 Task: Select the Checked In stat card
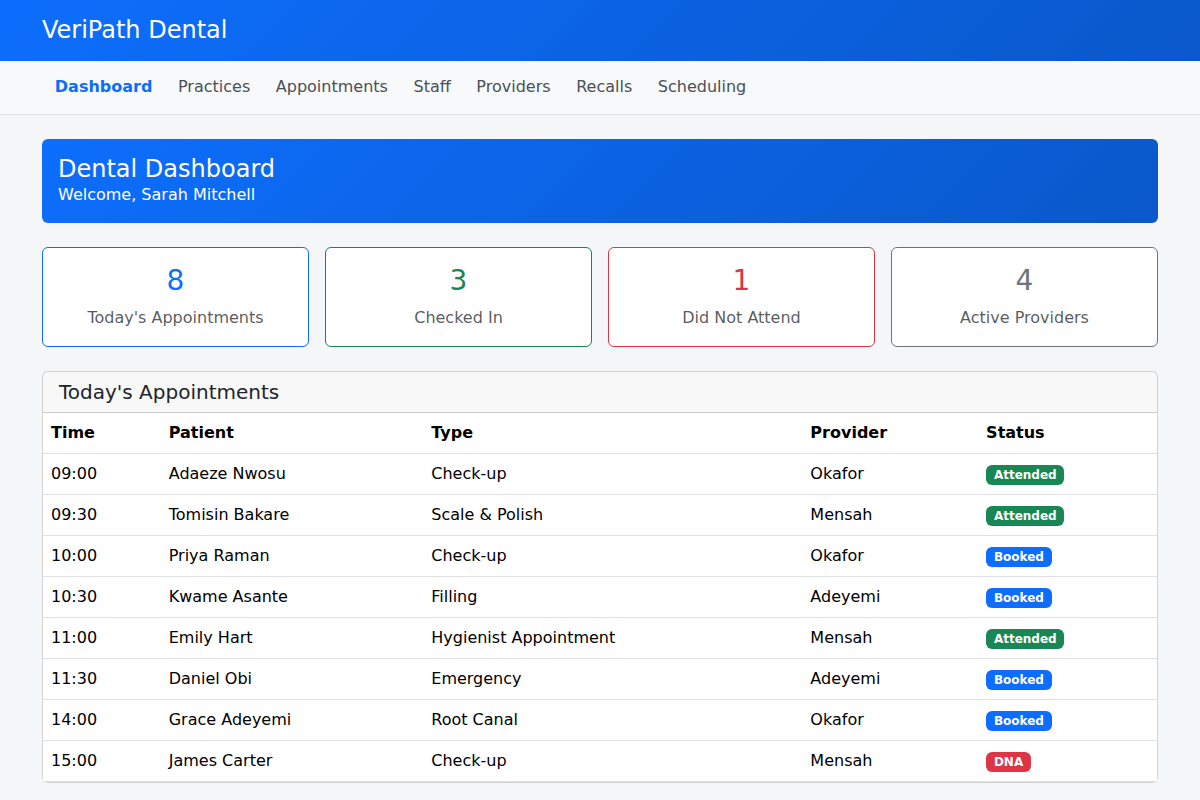point(458,297)
